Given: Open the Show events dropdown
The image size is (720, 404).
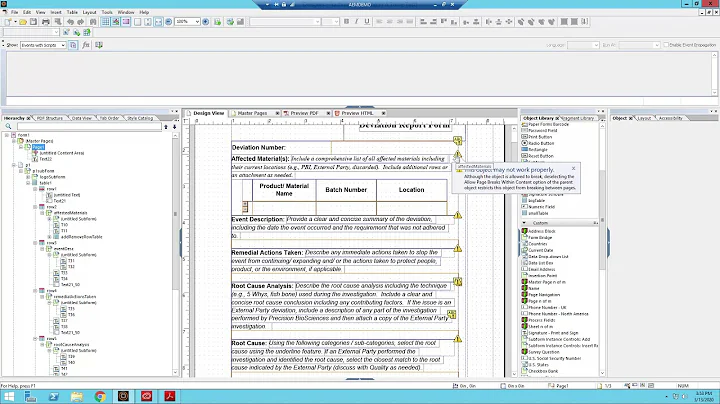Looking at the screenshot, I should click(x=63, y=45).
